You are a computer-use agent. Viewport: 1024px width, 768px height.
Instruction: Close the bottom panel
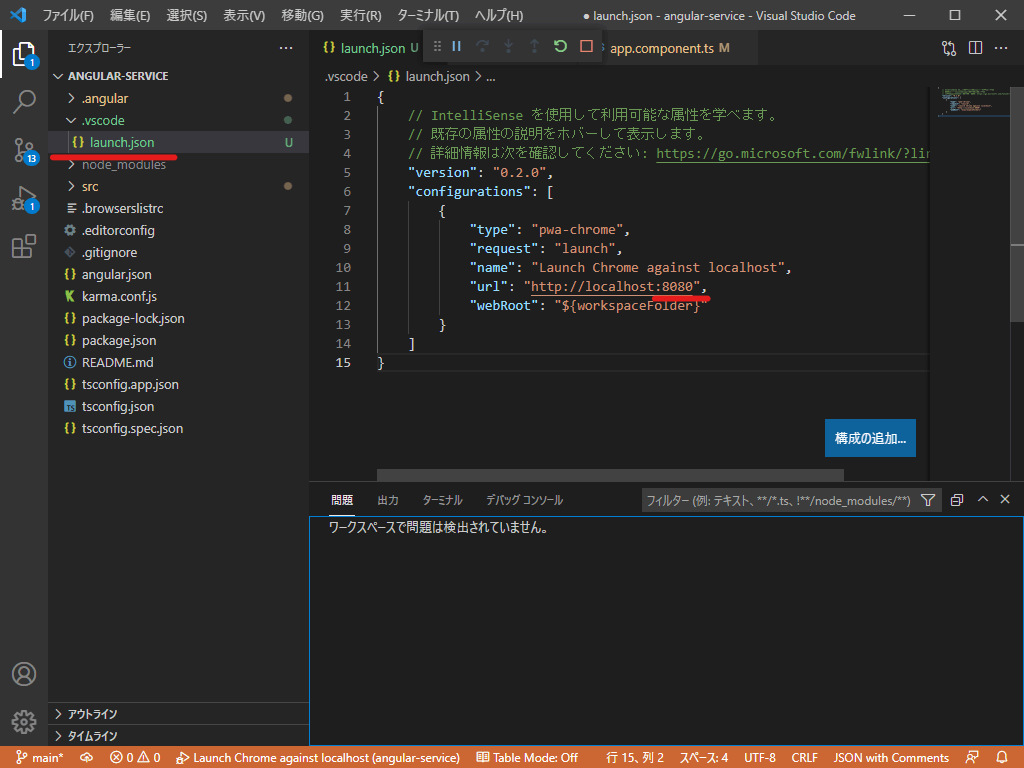pos(1005,500)
